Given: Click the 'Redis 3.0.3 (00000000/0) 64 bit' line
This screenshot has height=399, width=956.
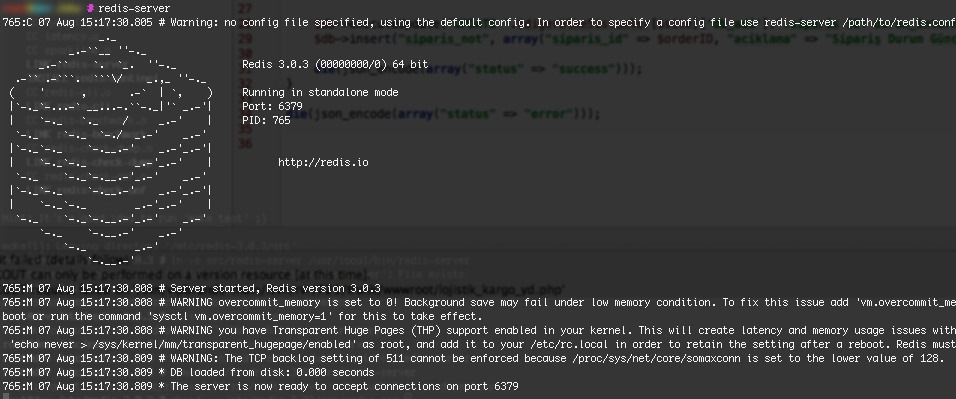Looking at the screenshot, I should coord(335,64).
